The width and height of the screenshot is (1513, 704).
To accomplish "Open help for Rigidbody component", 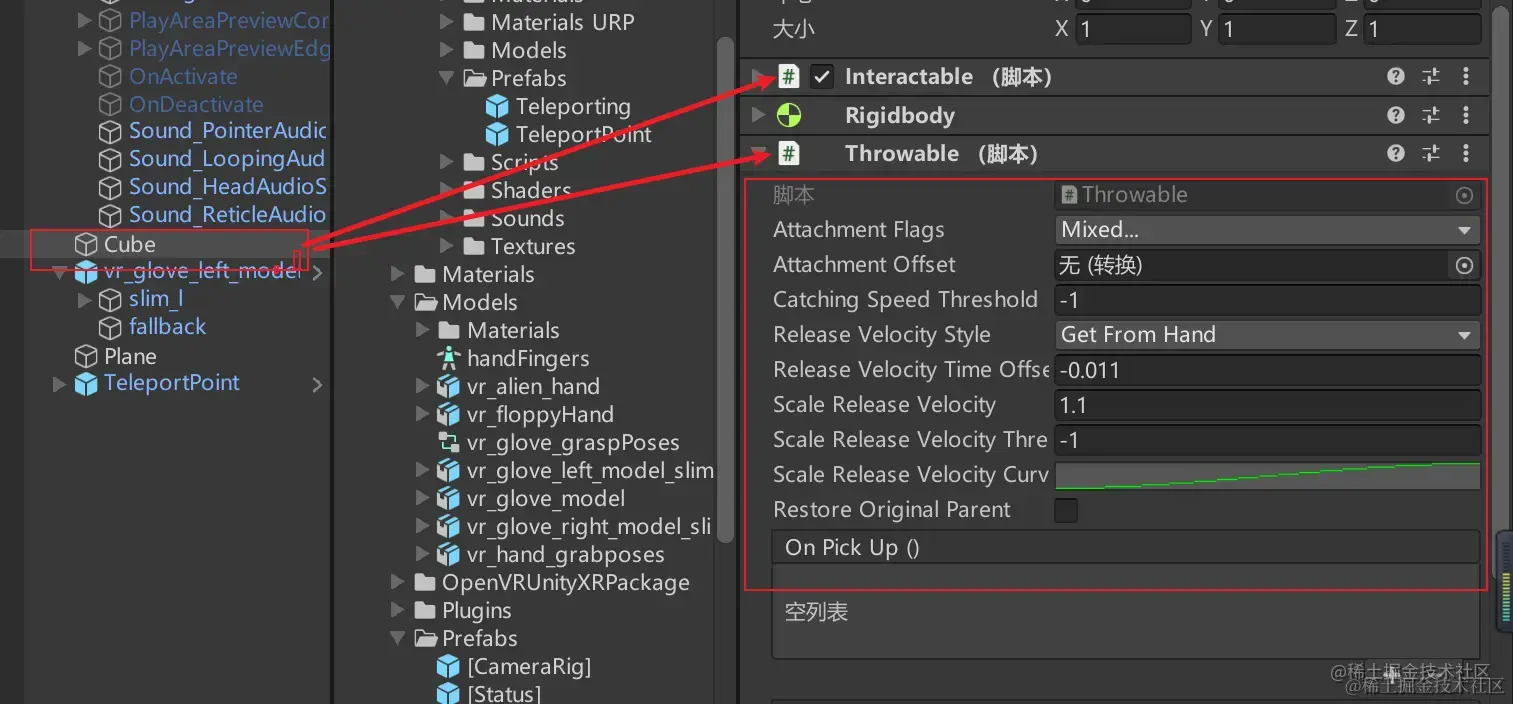I will 1396,115.
